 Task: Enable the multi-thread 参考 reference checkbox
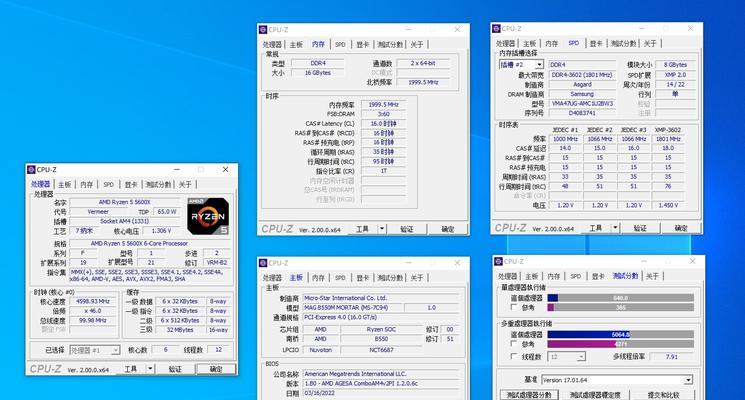pos(514,343)
